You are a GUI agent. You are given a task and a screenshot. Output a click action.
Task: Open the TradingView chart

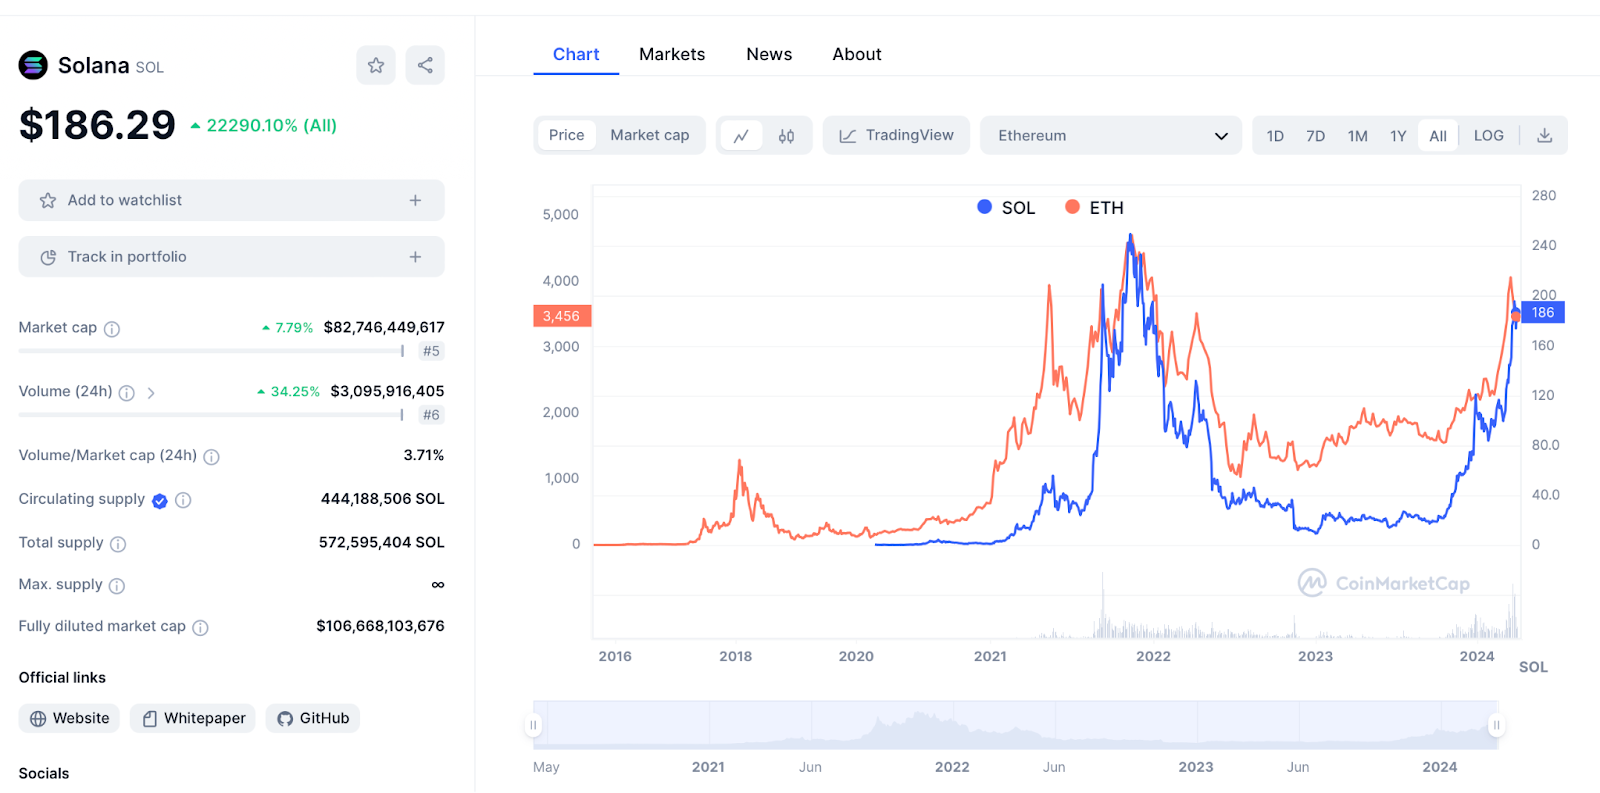pos(896,135)
